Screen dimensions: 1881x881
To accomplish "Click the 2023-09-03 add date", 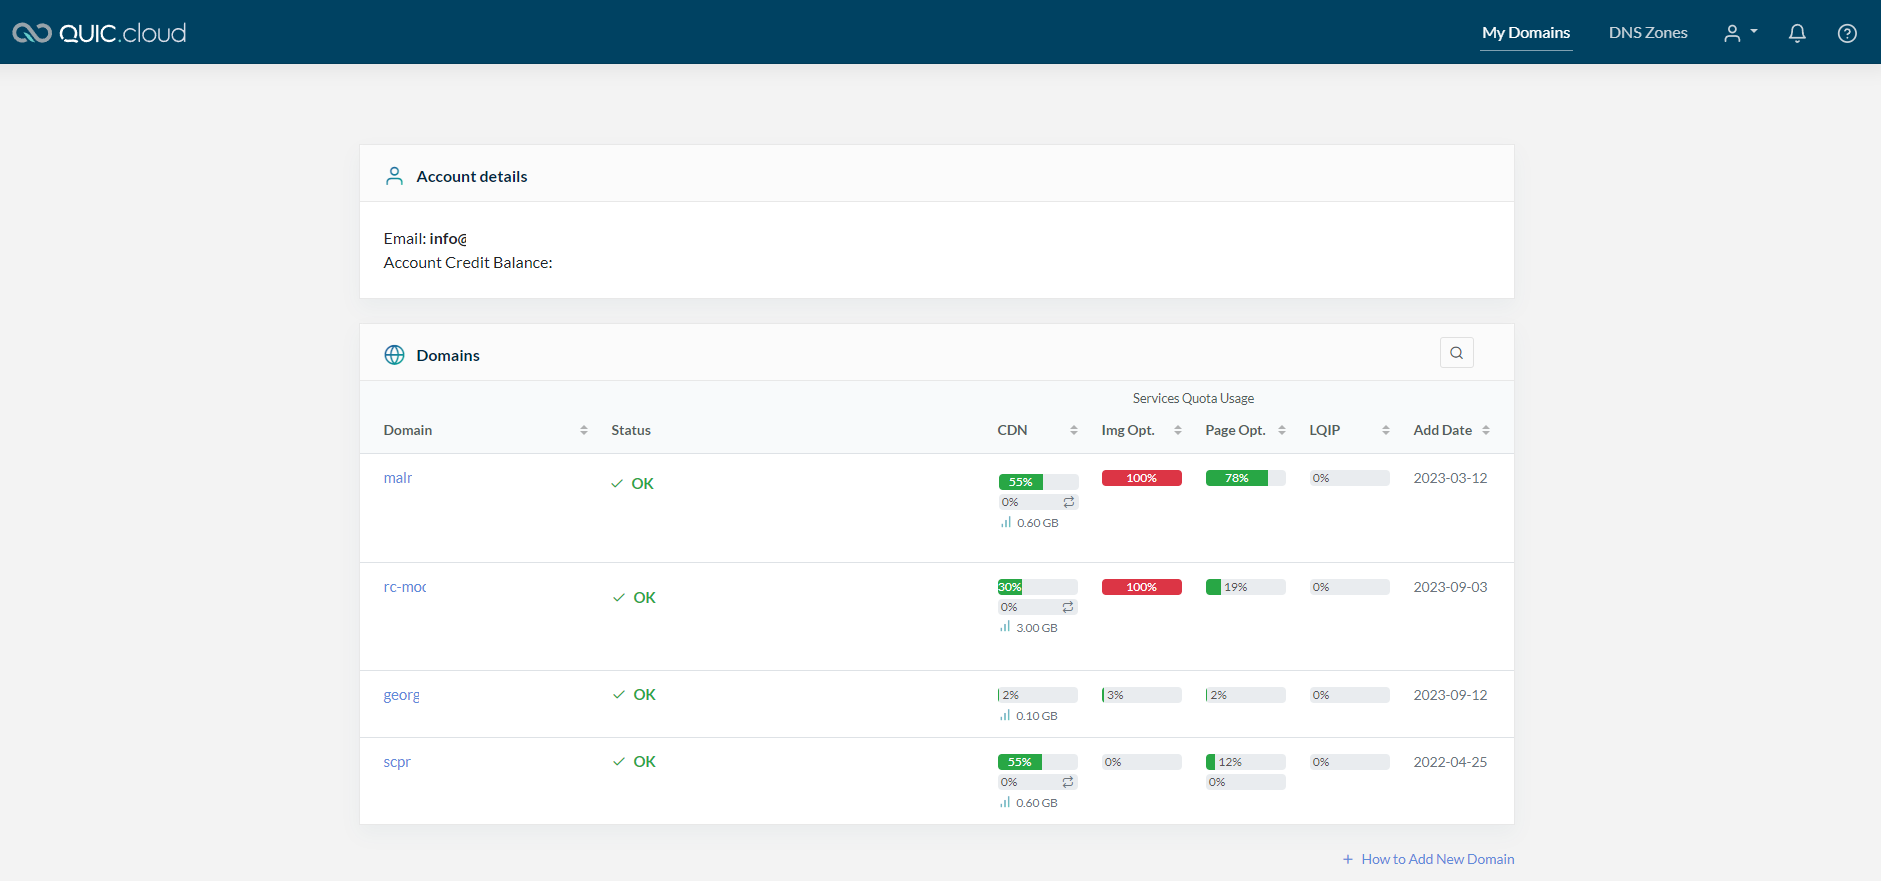I will [x=1450, y=587].
